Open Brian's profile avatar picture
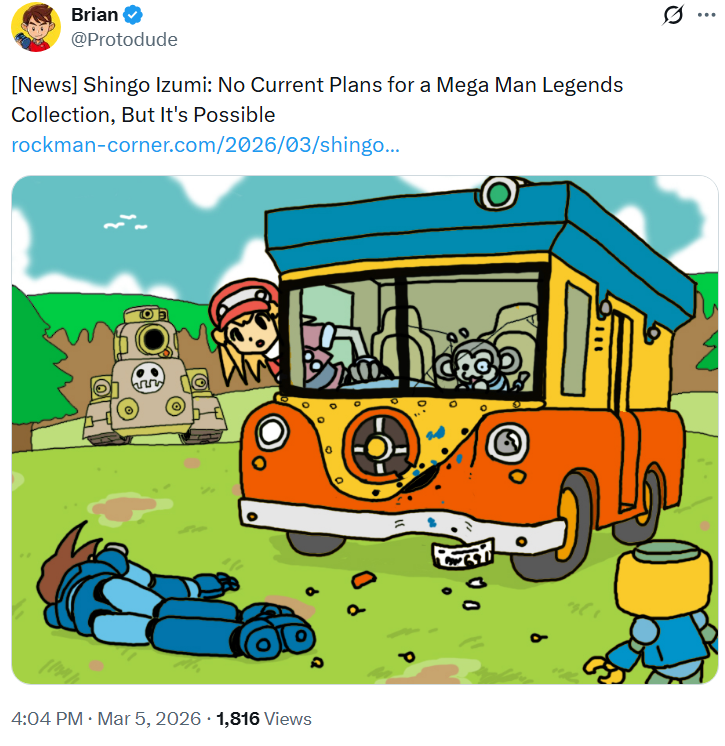Image resolution: width=725 pixels, height=746 pixels. pos(36,27)
